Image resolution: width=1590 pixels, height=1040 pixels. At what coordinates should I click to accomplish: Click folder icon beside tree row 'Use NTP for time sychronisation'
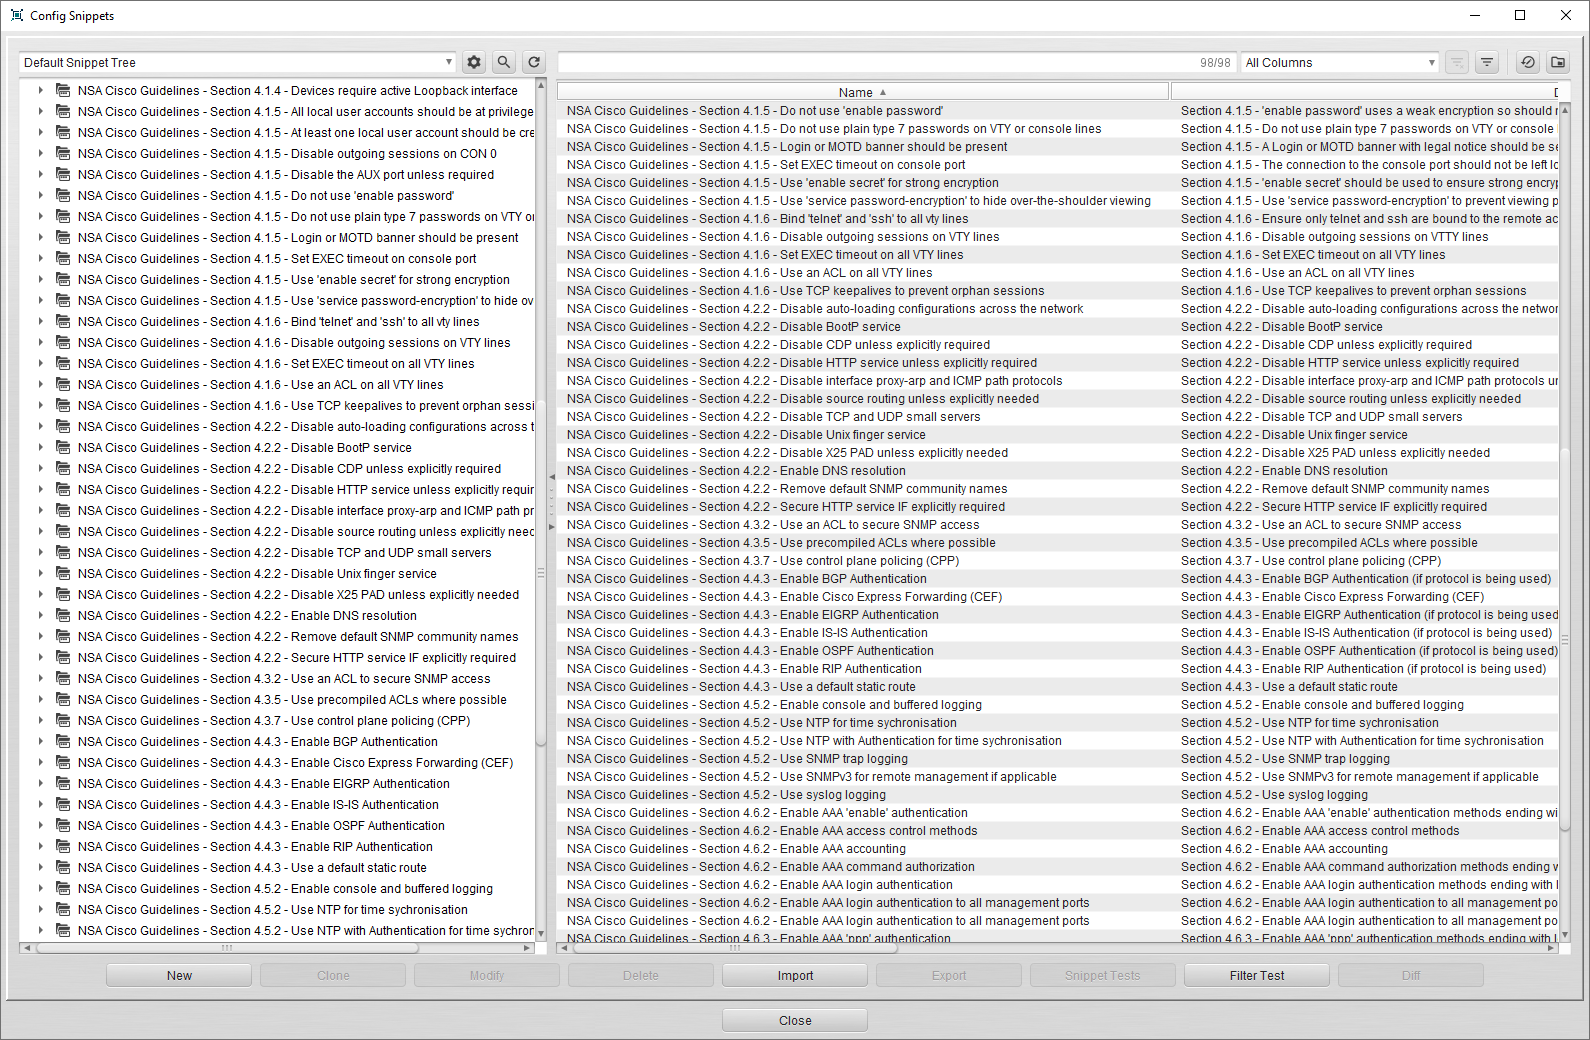[x=63, y=909]
